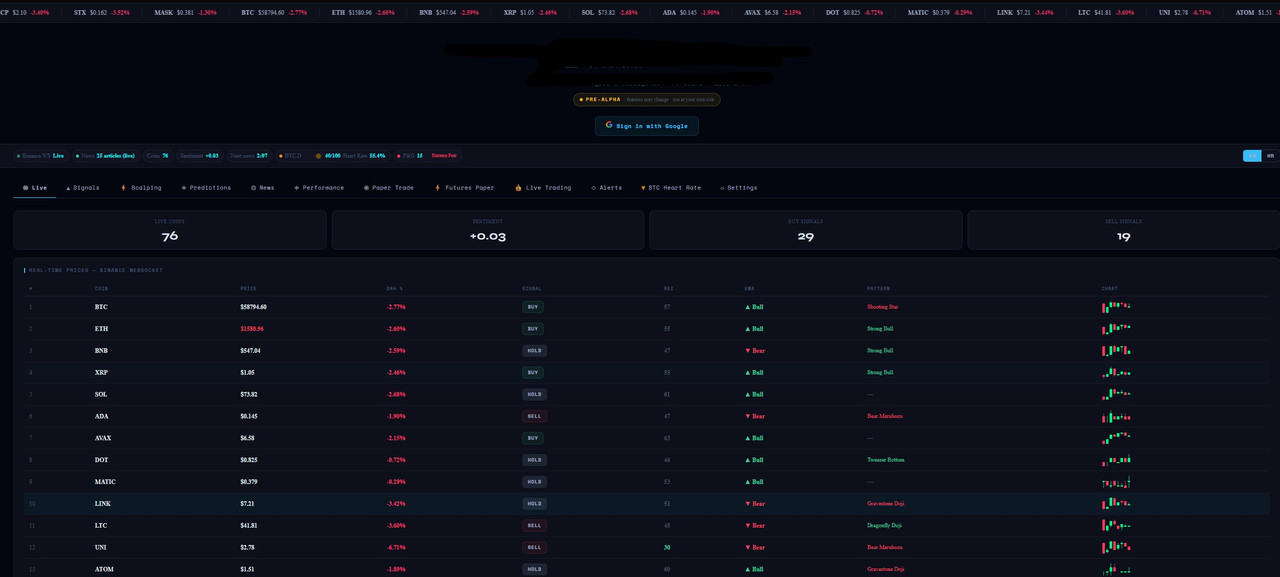Click MASK in the top ticker

pyautogui.click(x=185, y=12)
